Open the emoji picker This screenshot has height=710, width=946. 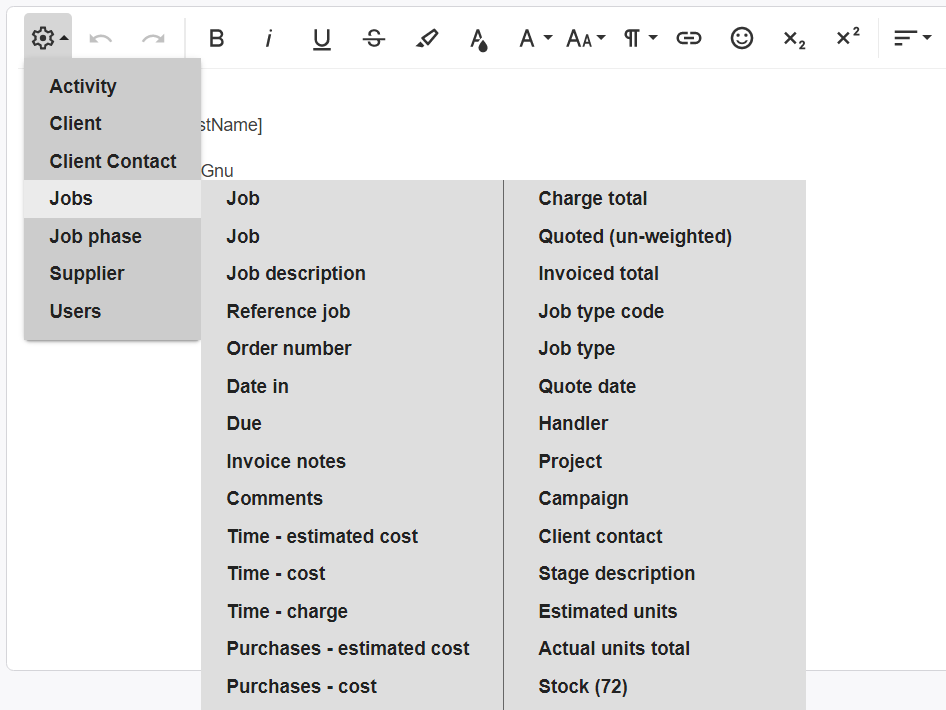coord(741,38)
